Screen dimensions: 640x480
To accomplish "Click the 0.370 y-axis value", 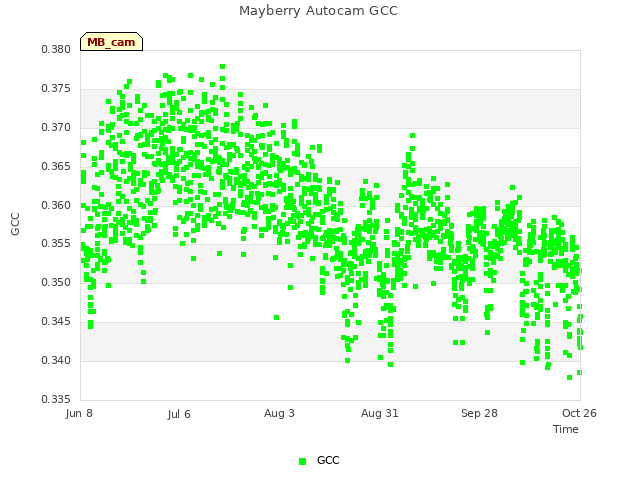I will coord(56,127).
